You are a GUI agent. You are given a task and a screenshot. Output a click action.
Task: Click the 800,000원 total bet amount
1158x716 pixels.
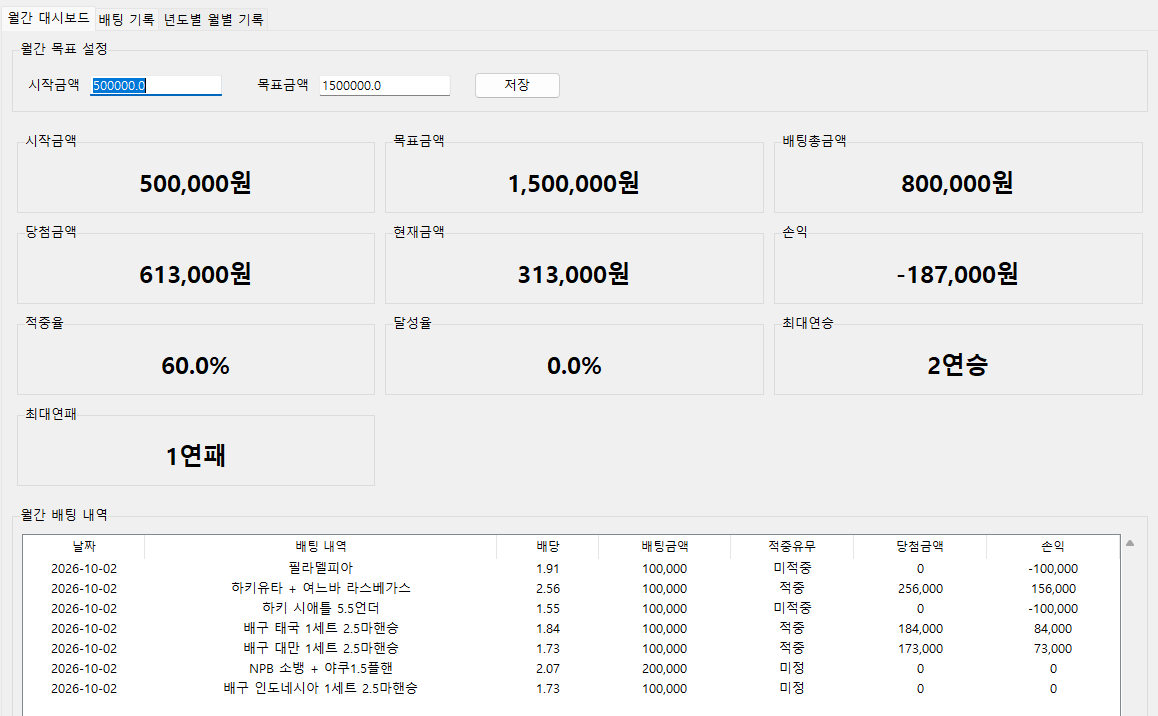[957, 183]
